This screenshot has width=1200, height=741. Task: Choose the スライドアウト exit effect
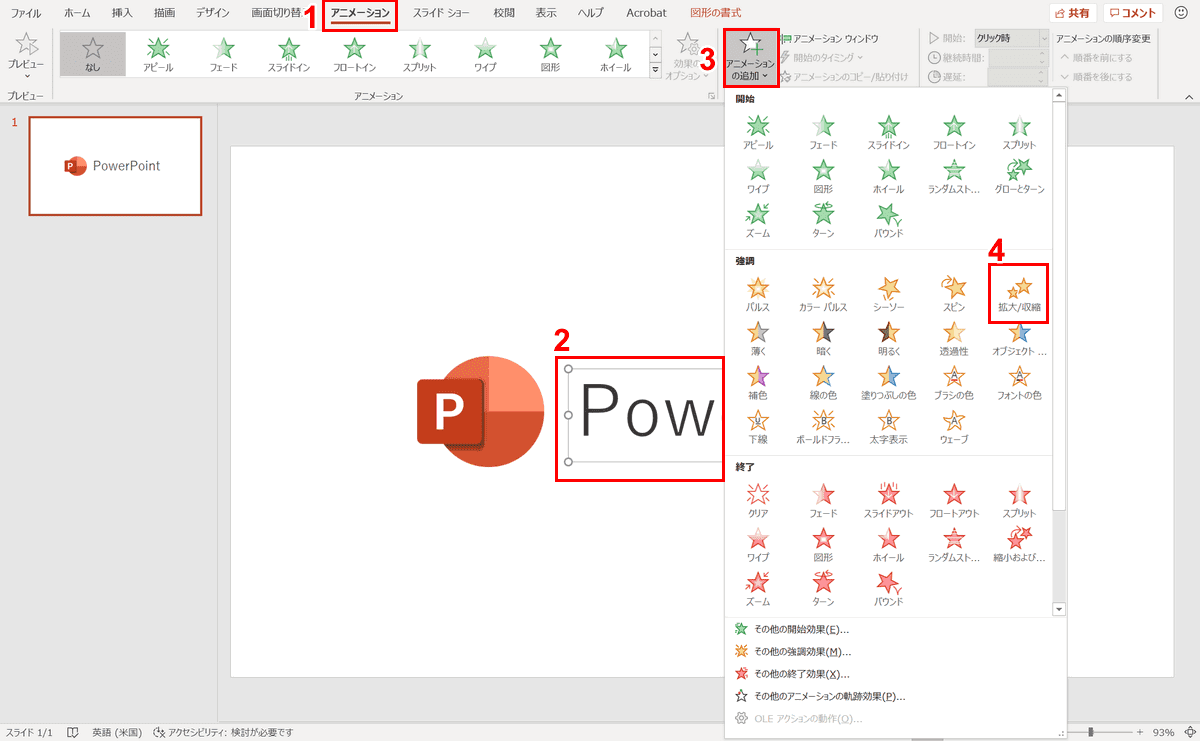[889, 501]
